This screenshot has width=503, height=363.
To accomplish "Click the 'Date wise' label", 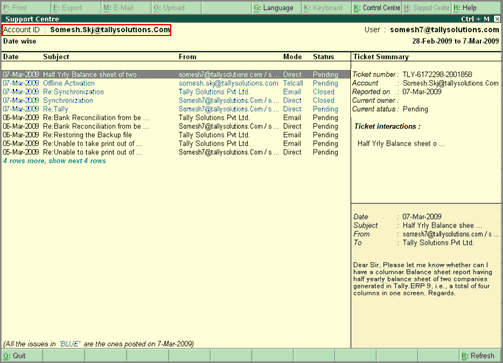I will tap(20, 41).
